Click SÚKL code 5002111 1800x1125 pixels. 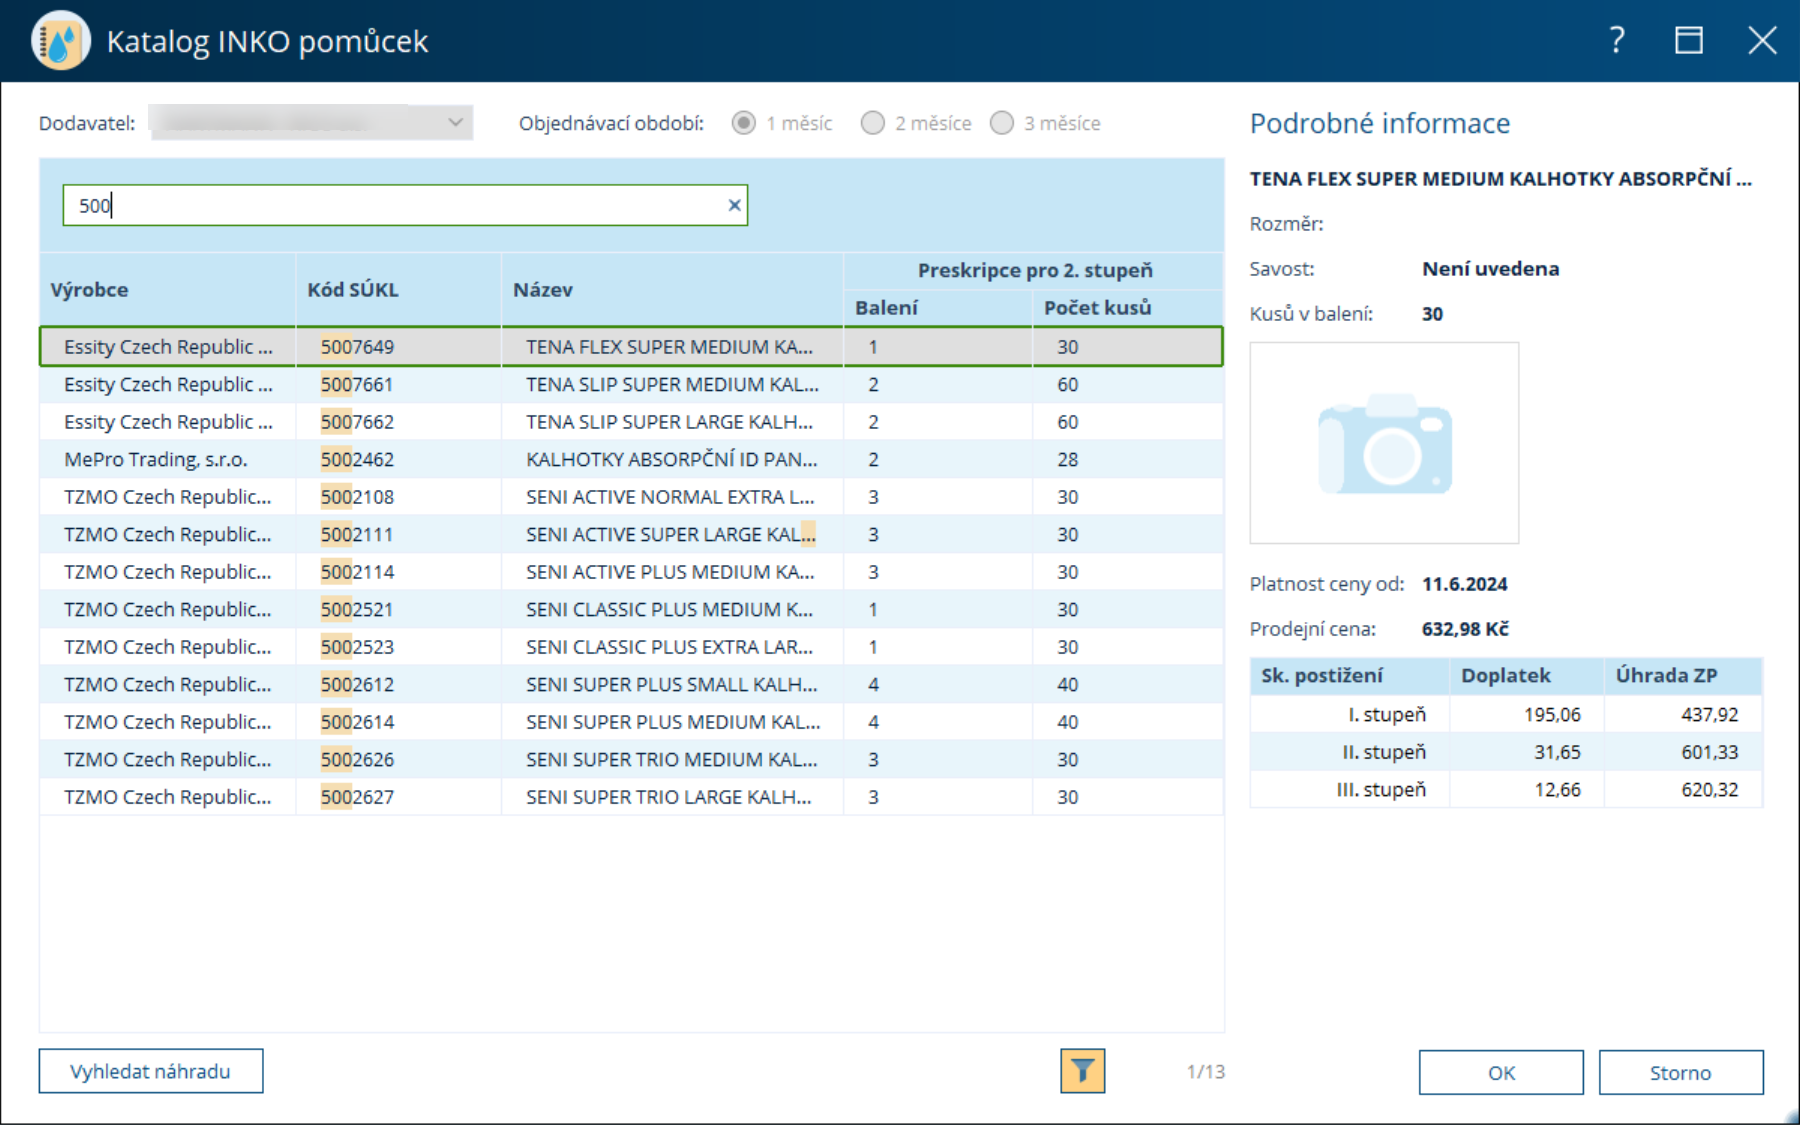[357, 535]
